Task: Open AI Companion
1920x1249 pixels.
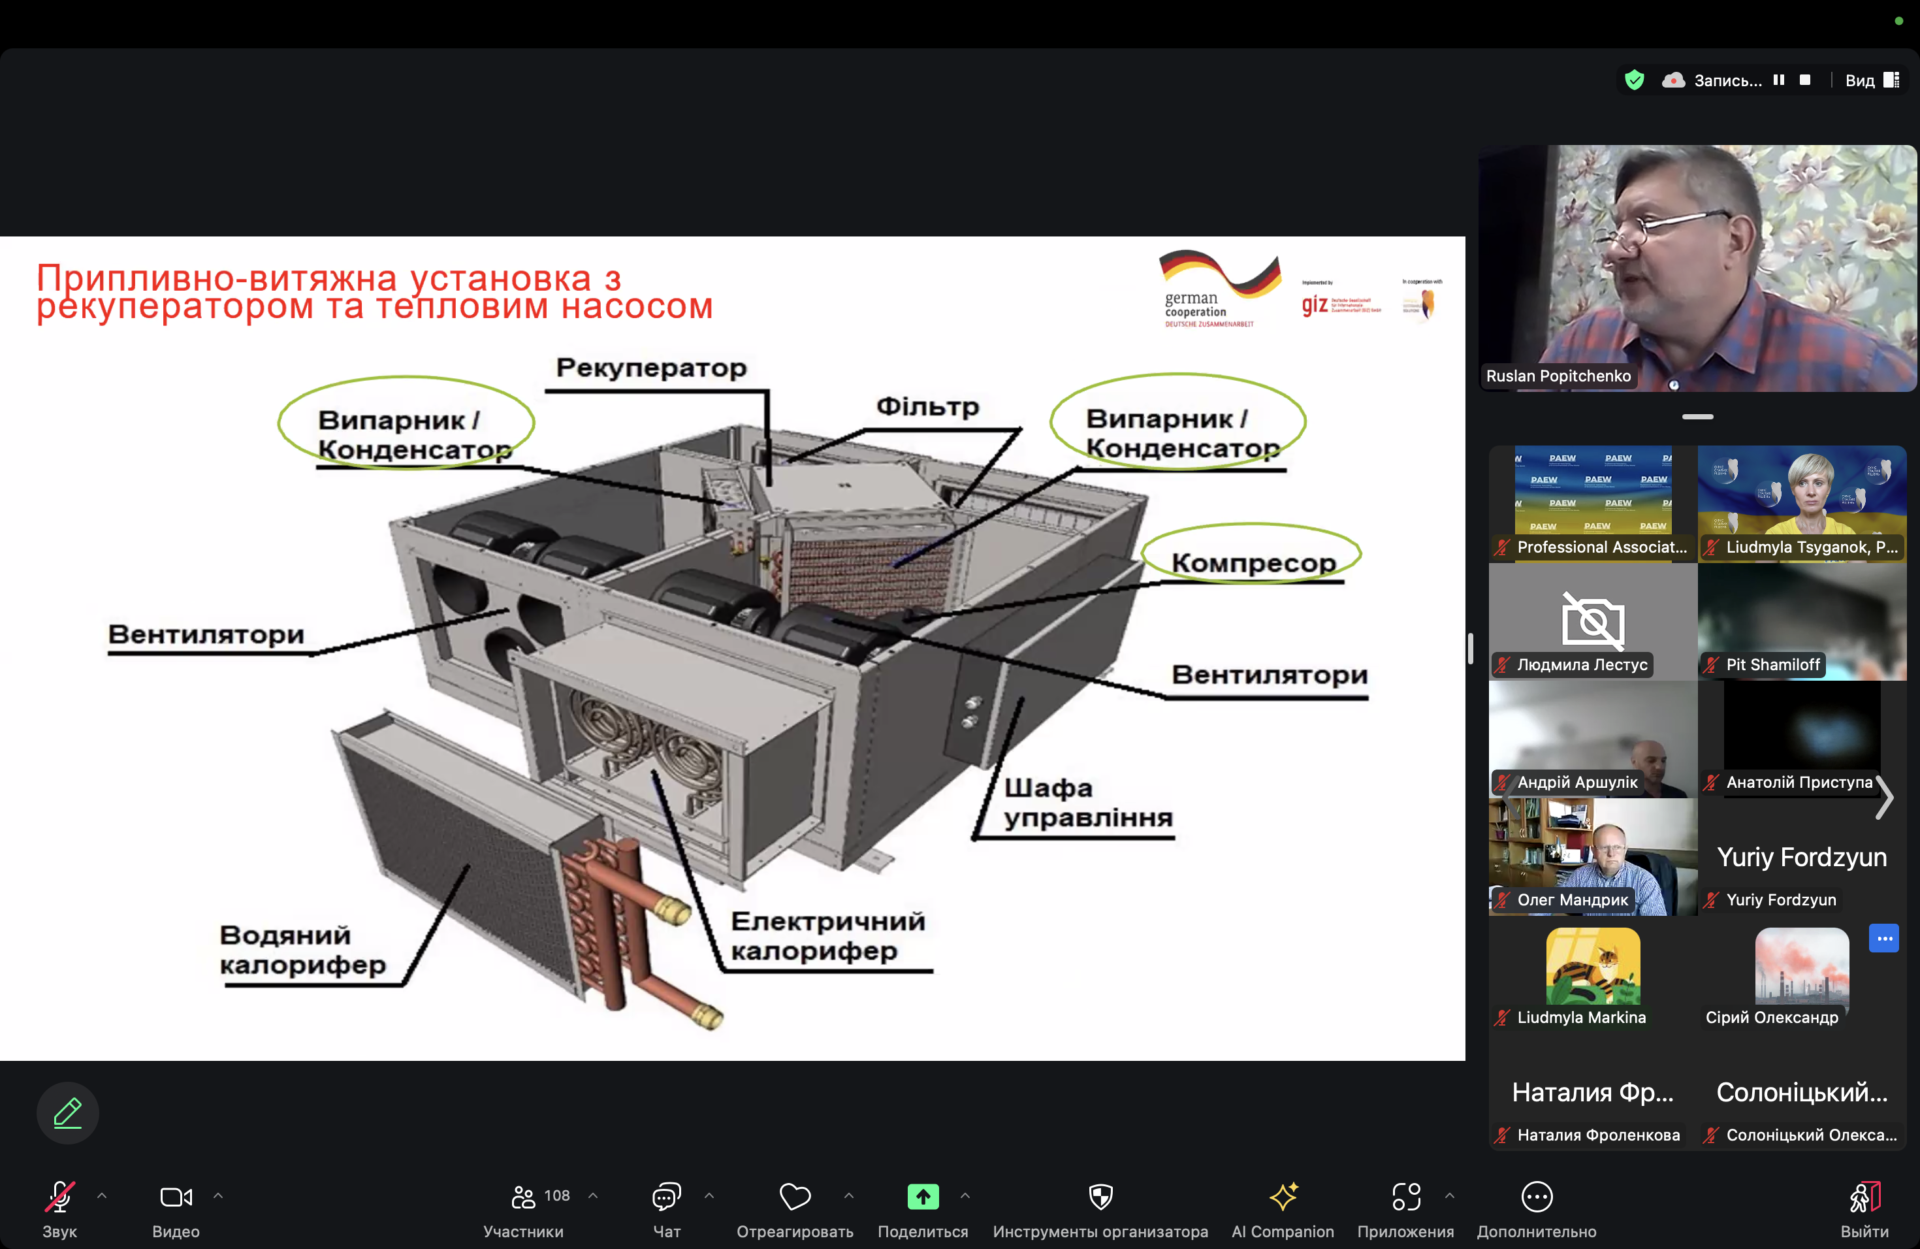Action: tap(1282, 1197)
